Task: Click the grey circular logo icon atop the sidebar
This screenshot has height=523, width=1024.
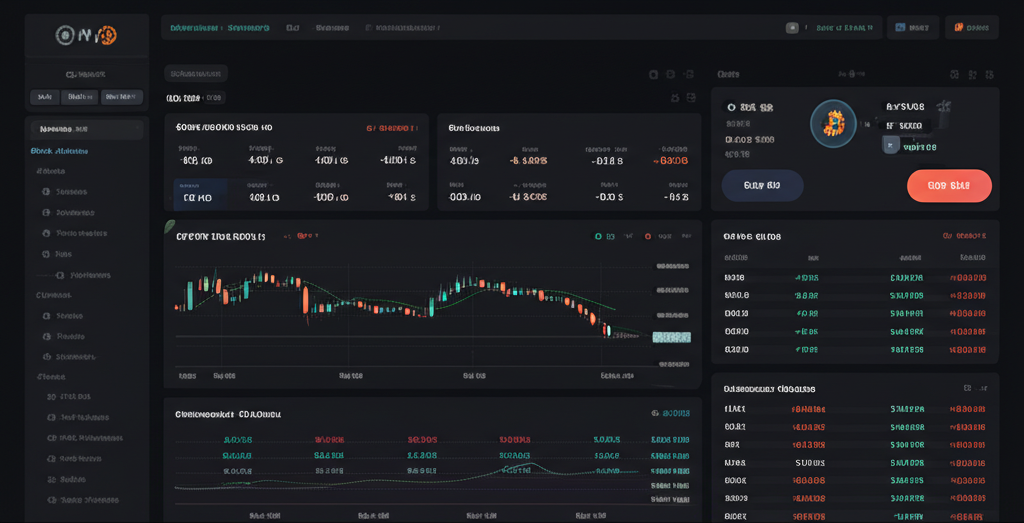Action: 66,35
